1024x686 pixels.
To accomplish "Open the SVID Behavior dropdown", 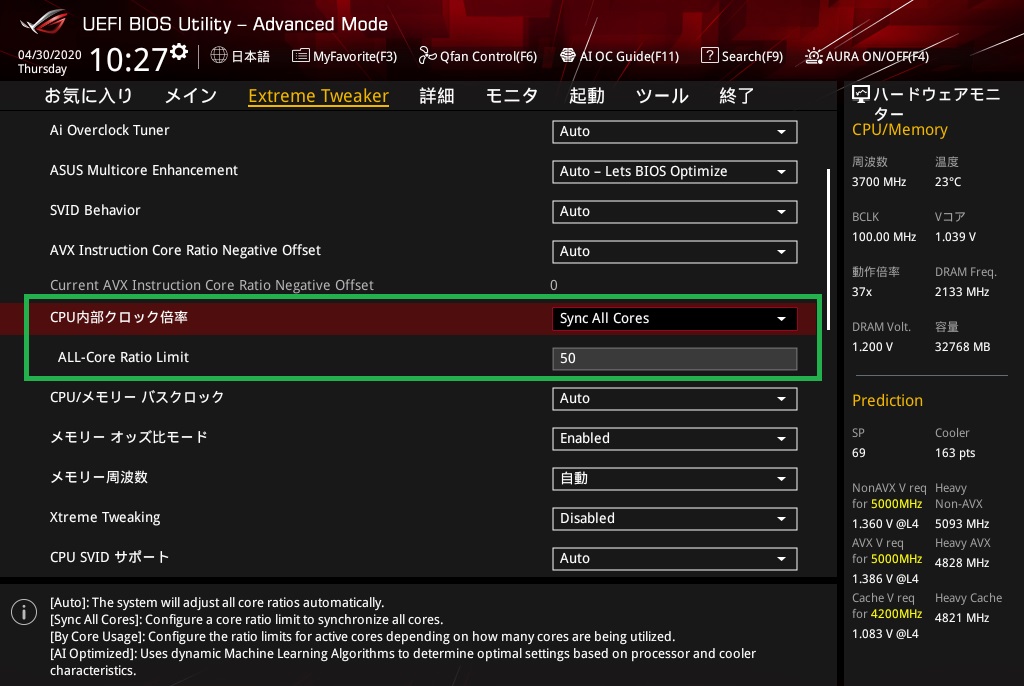I will [674, 212].
